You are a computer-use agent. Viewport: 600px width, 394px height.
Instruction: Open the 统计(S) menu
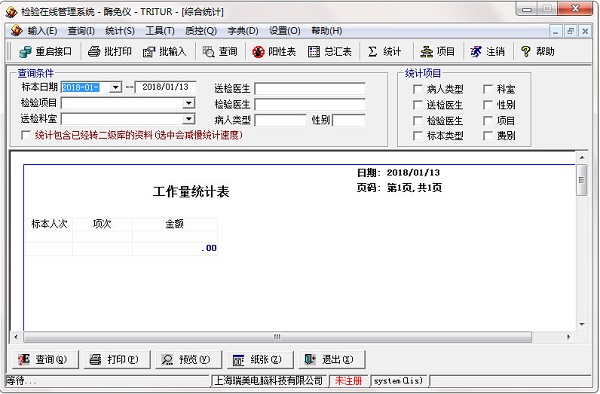coord(120,31)
